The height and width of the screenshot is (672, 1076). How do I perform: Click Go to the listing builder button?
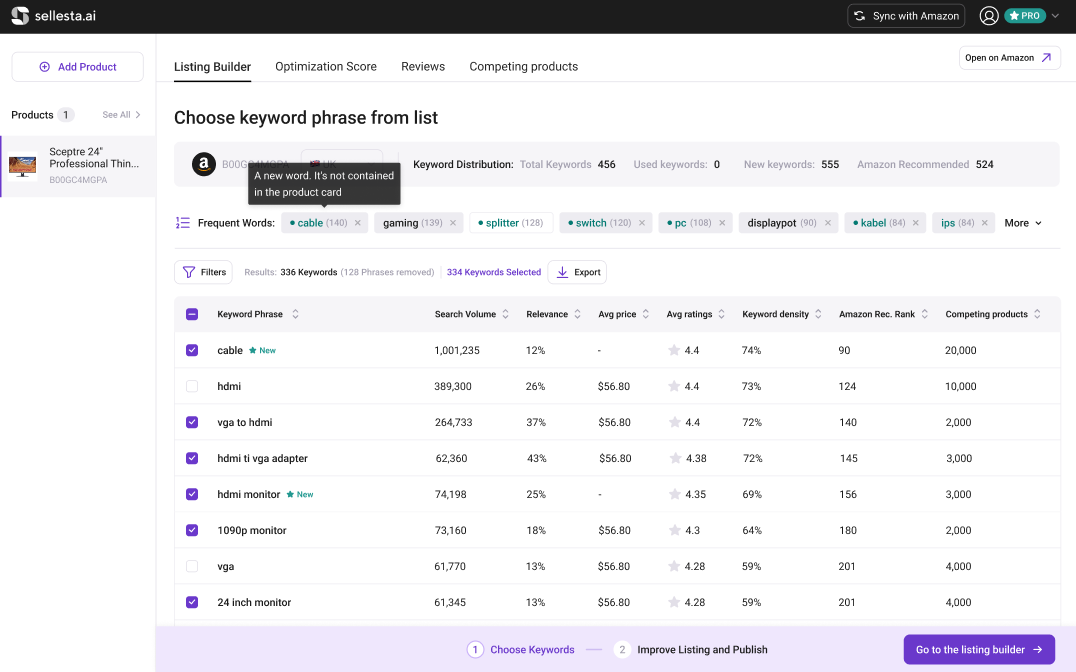click(979, 649)
